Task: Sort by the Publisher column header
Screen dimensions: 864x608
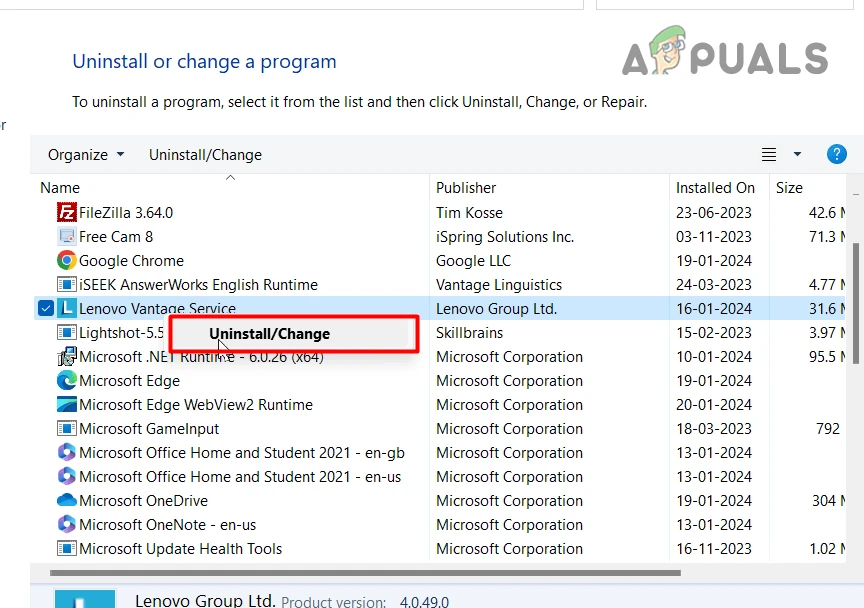Action: (466, 188)
